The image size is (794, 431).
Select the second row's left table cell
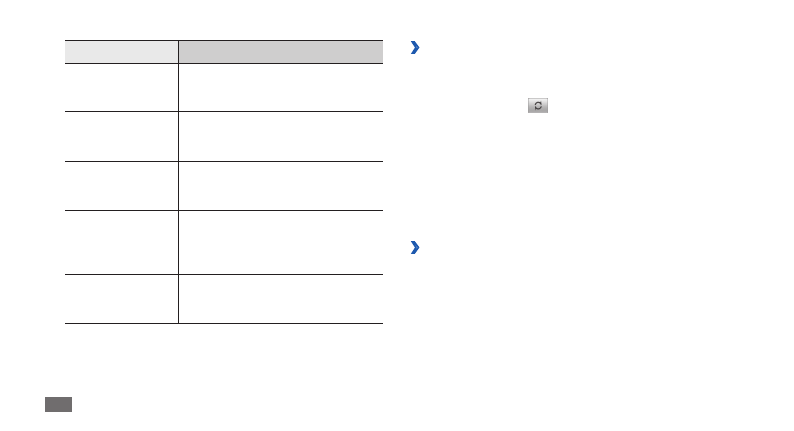click(x=121, y=136)
